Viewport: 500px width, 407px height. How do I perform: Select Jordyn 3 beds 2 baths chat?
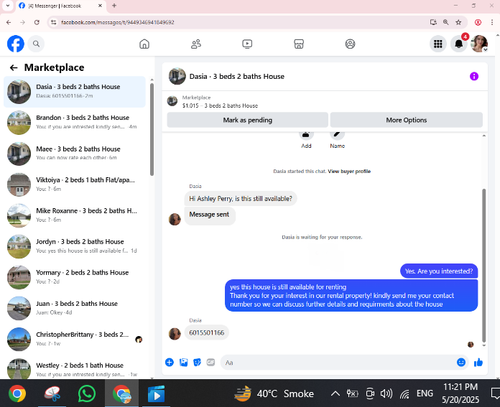(75, 247)
